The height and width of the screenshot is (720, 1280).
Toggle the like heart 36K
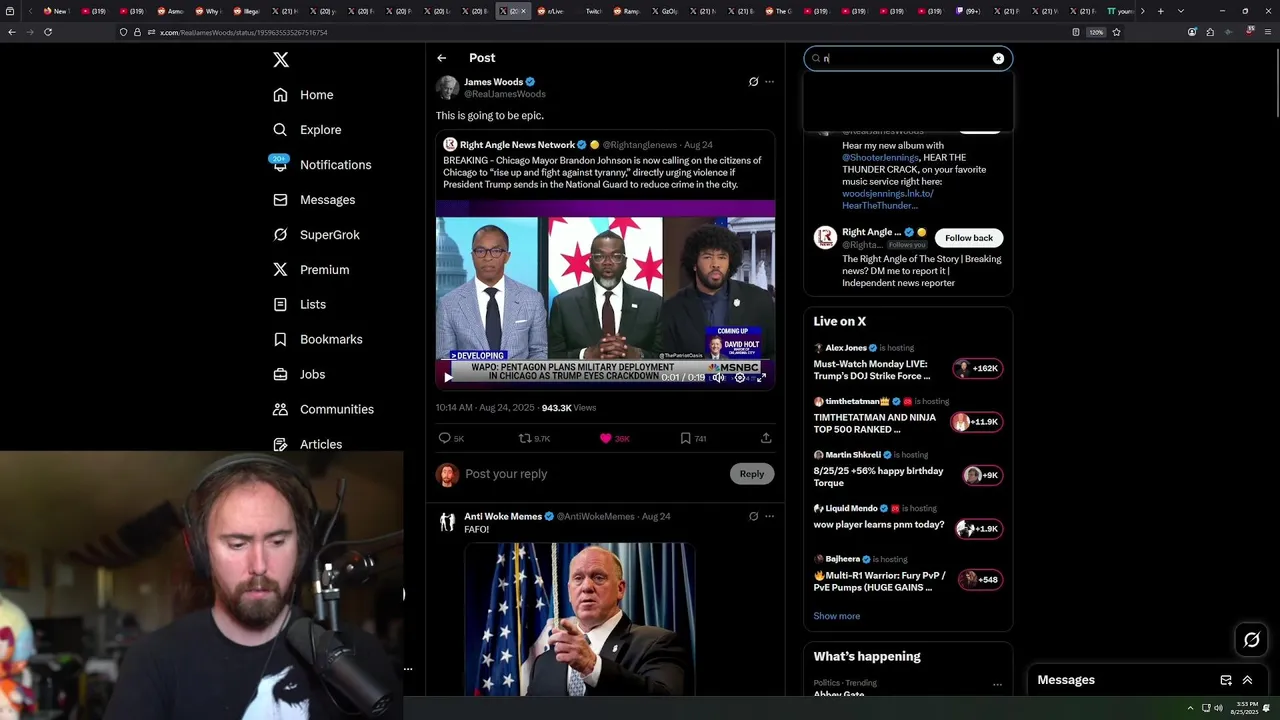614,438
